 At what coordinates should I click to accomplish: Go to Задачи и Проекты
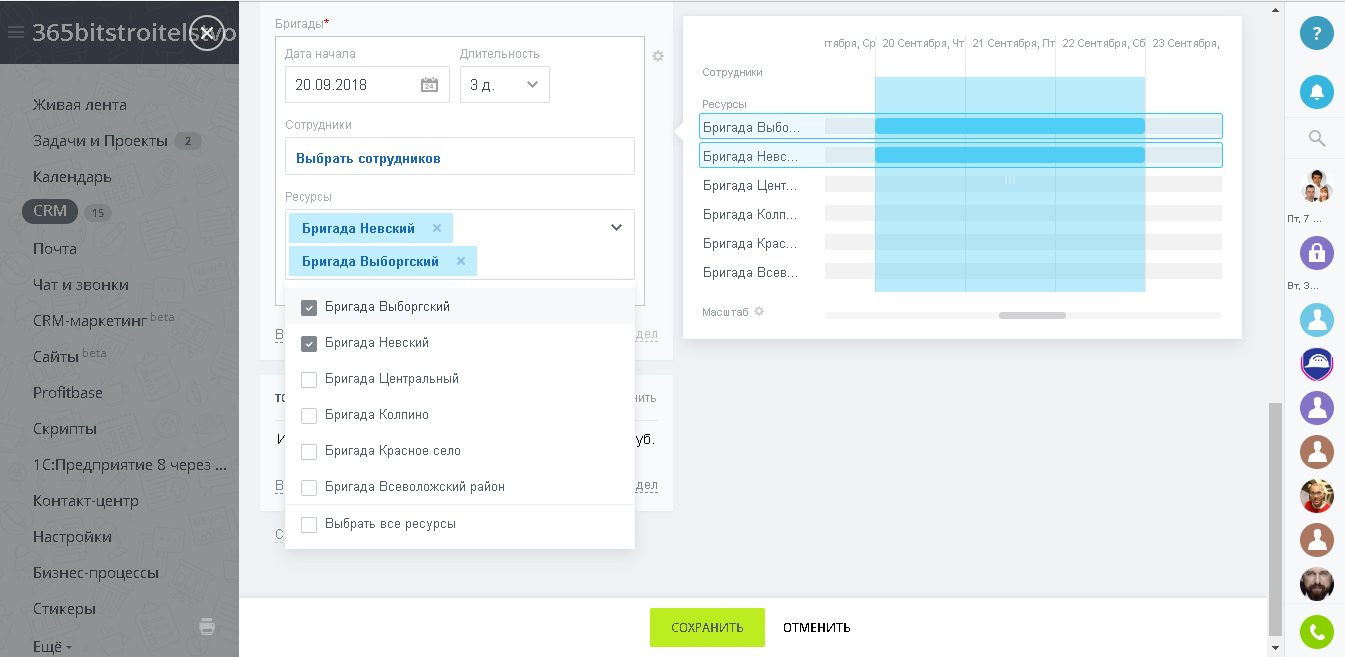[x=100, y=141]
